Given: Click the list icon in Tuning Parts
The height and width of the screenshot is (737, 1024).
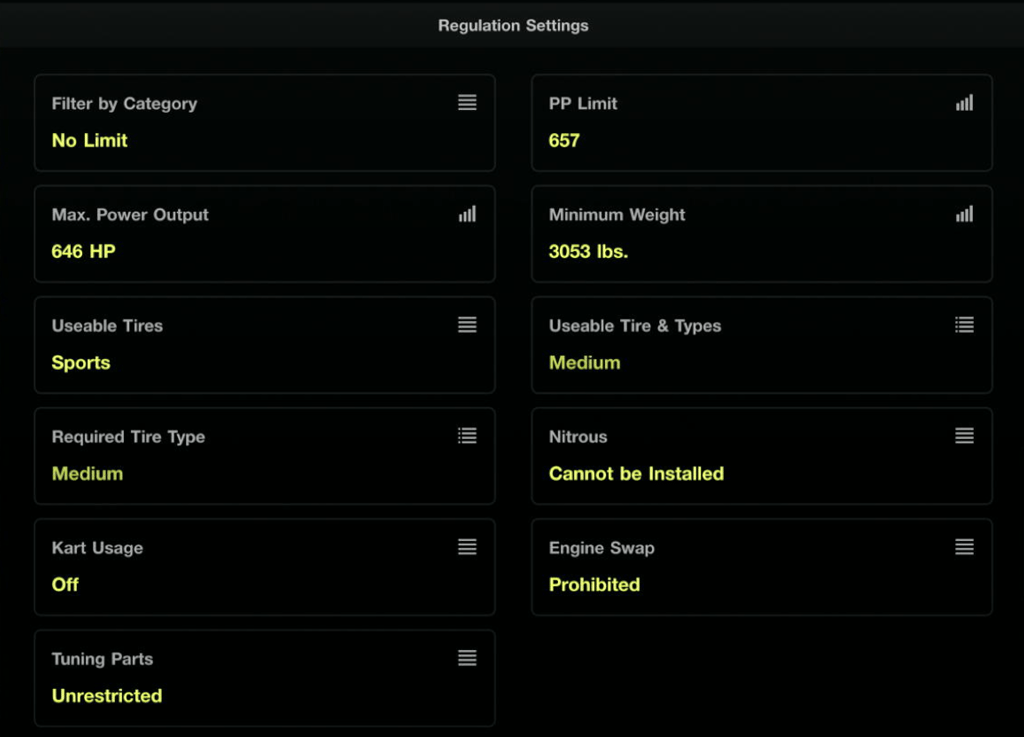Looking at the screenshot, I should pos(467,657).
